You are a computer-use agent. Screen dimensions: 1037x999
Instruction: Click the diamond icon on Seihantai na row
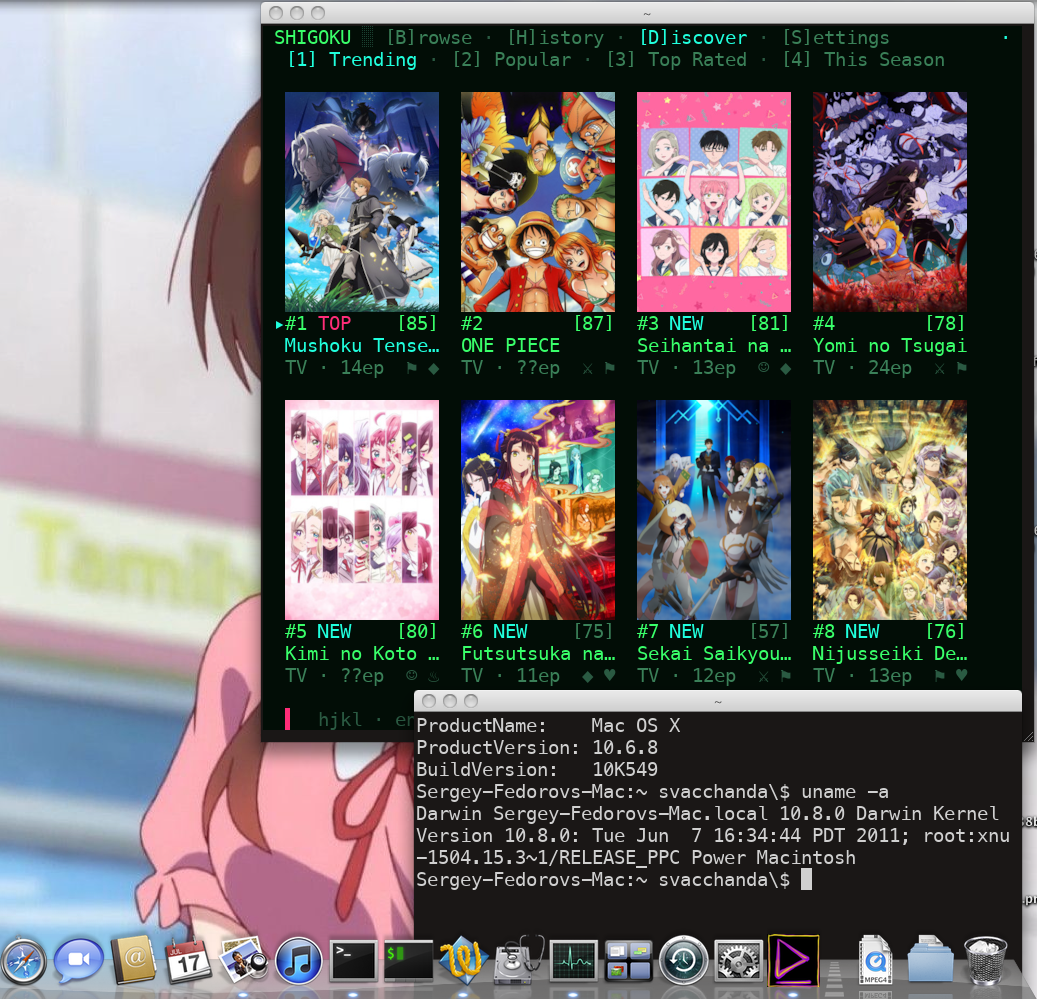[786, 368]
